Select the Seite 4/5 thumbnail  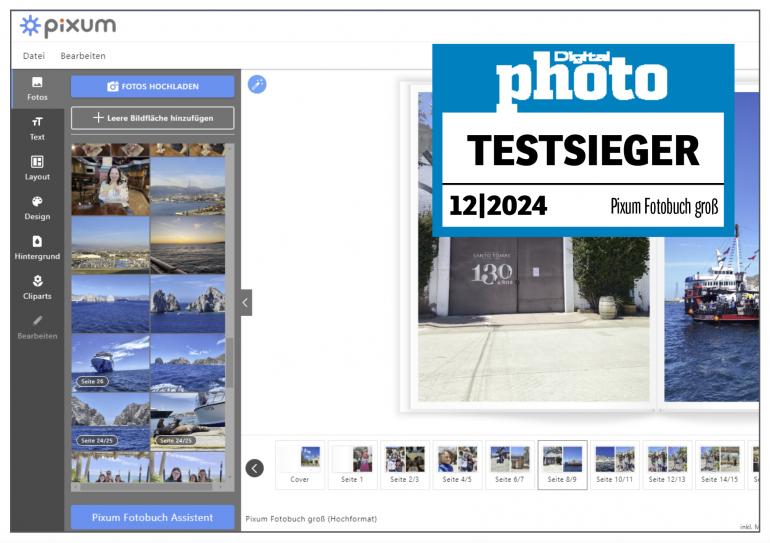coord(457,464)
